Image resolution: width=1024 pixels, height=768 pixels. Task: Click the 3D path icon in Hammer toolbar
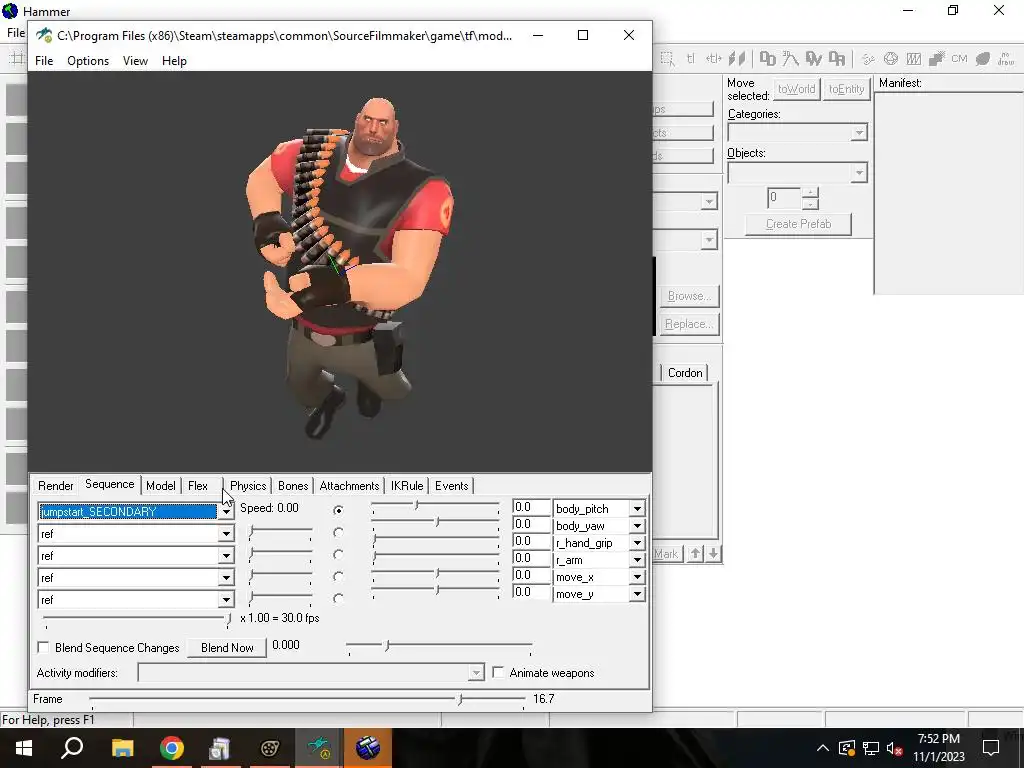click(790, 59)
